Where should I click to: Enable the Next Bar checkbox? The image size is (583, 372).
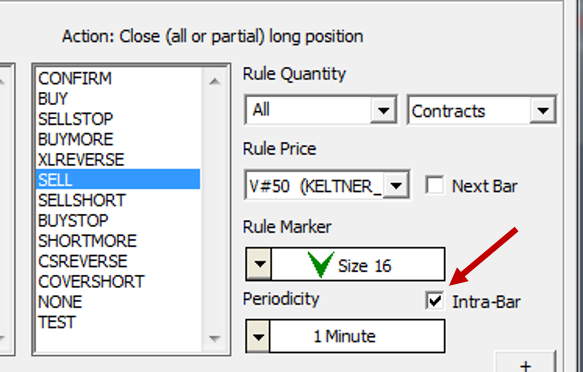click(x=435, y=185)
